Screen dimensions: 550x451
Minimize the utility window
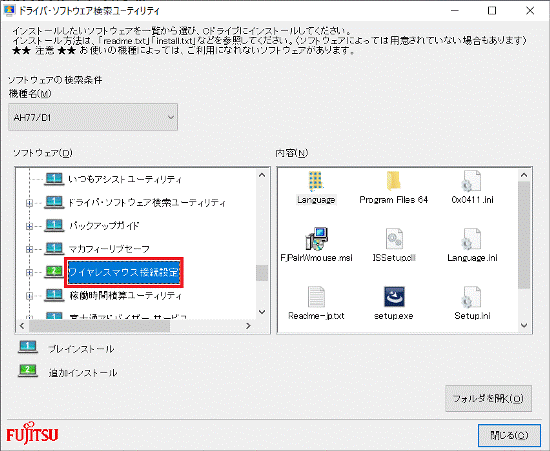[x=455, y=11]
